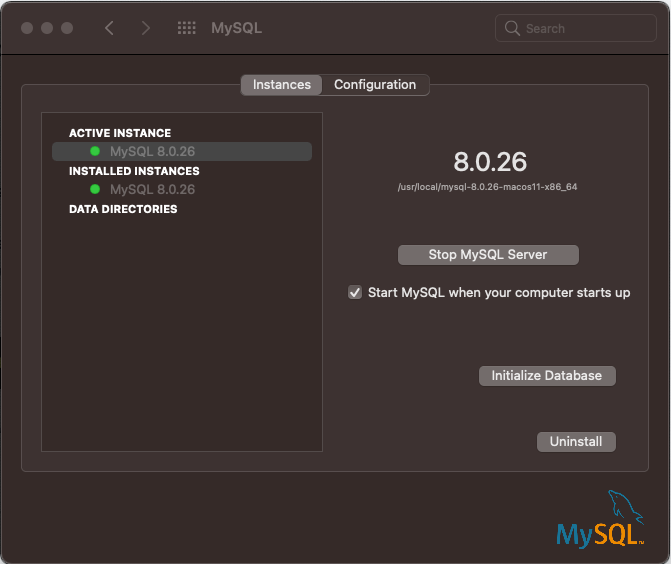Click the Data Directories section header

(123, 209)
